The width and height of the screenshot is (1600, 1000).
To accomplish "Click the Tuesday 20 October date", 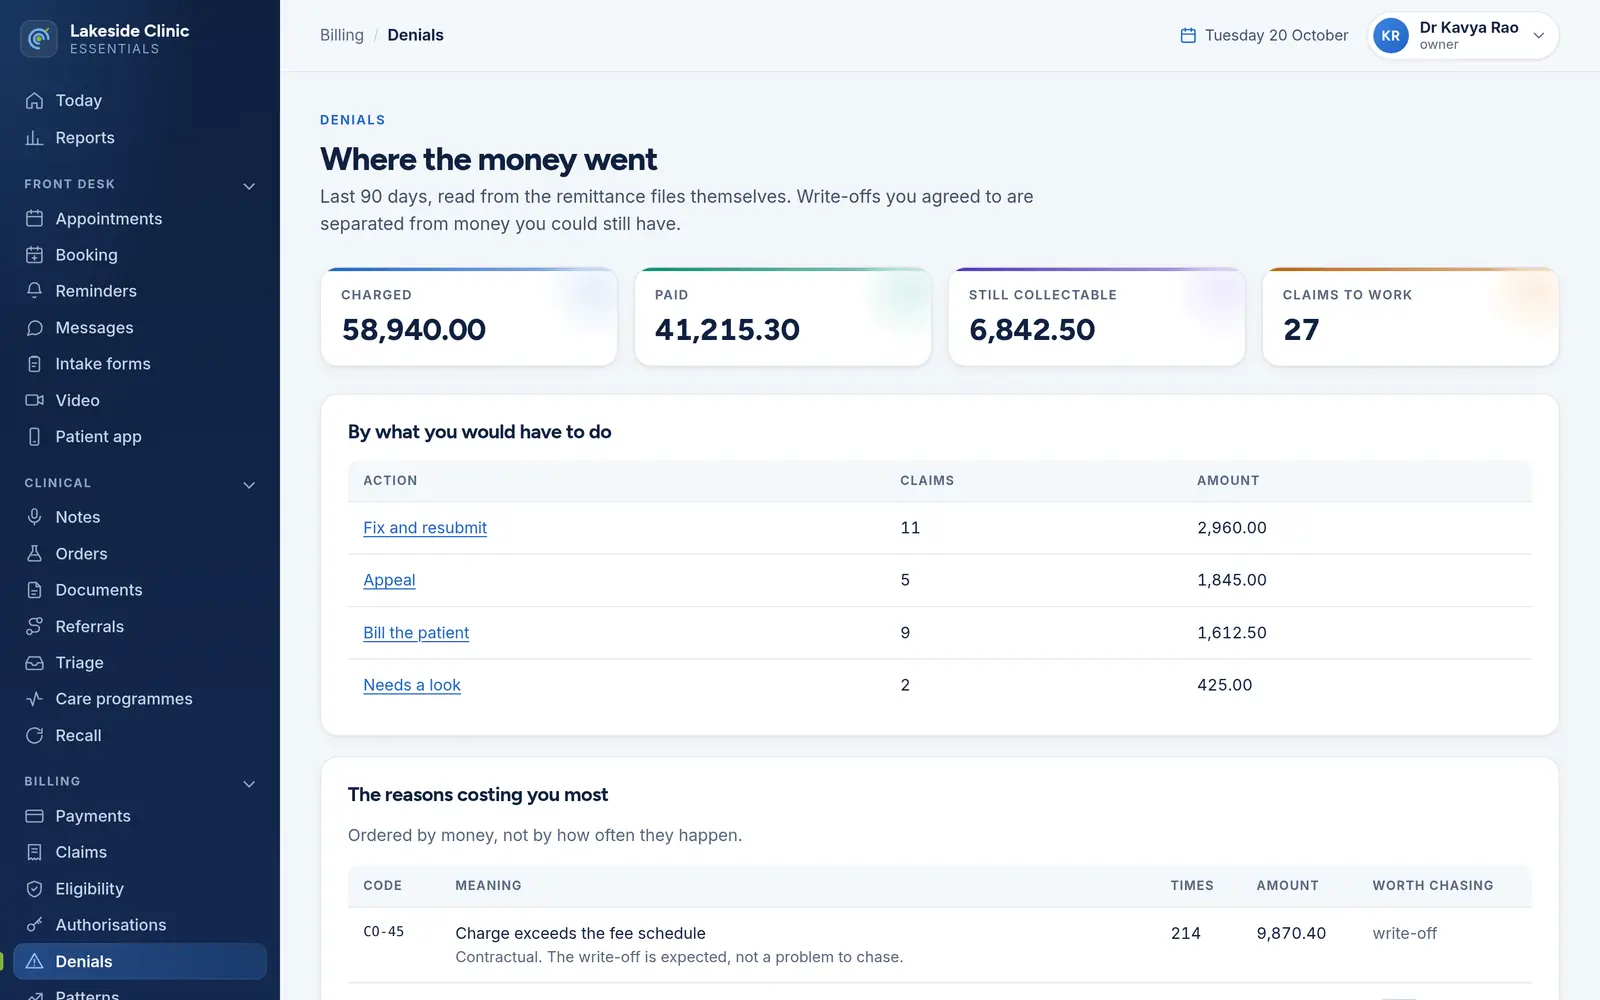I will coord(1264,35).
